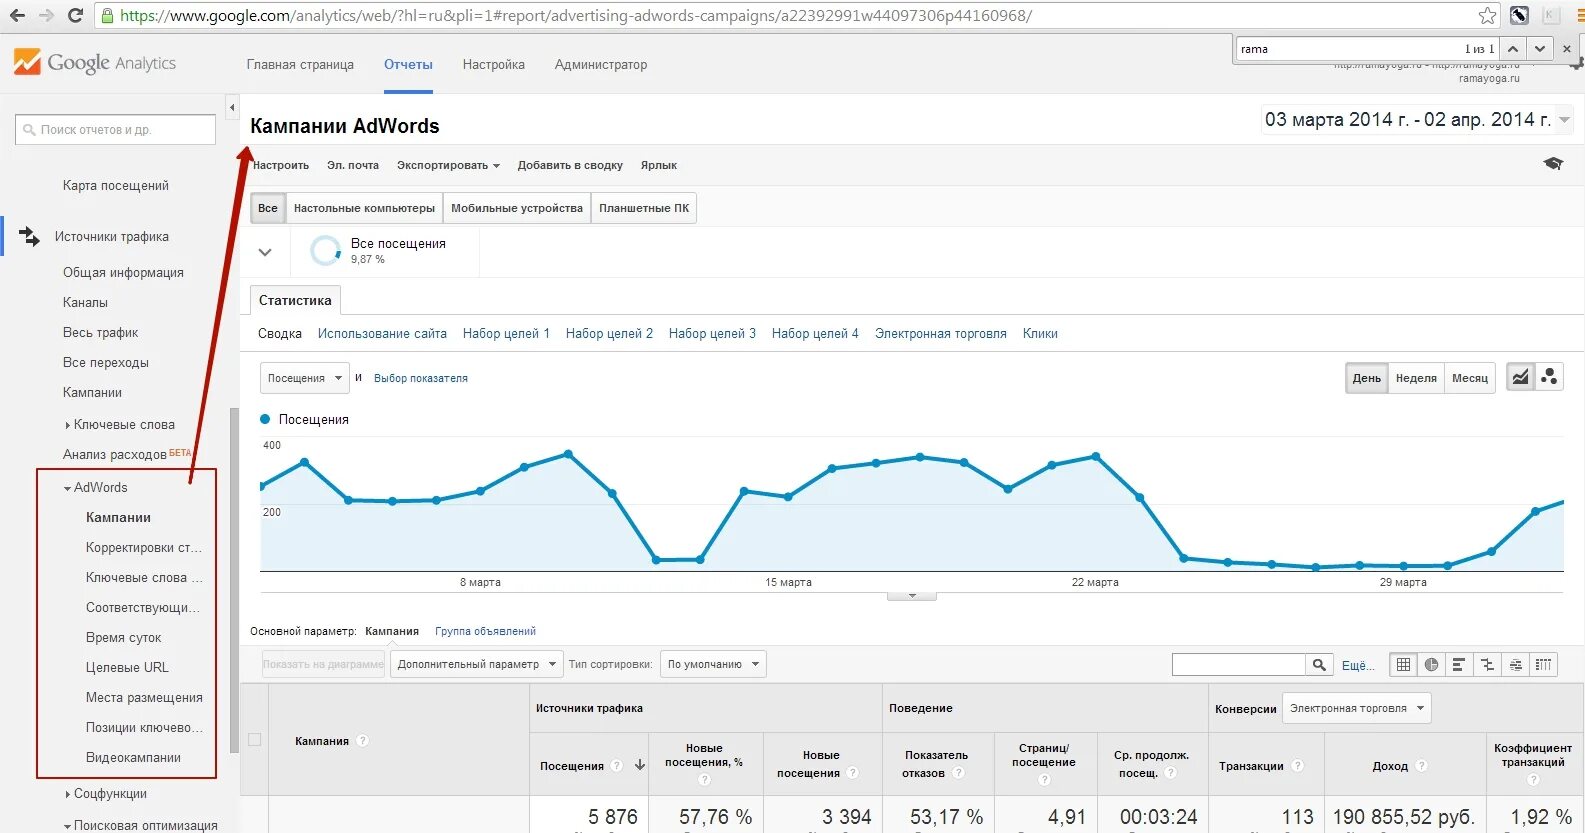The width and height of the screenshot is (1585, 833).
Task: Select the data table view icon
Action: click(1404, 664)
